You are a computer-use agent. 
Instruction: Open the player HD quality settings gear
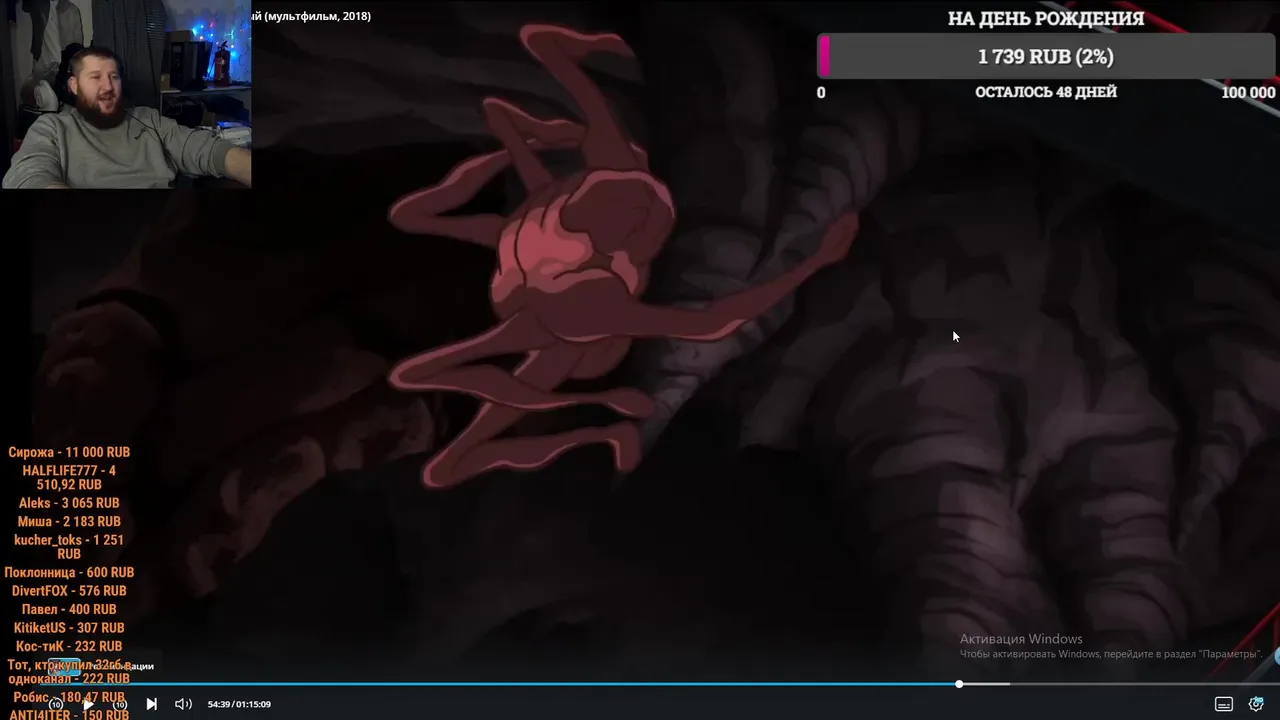1257,704
